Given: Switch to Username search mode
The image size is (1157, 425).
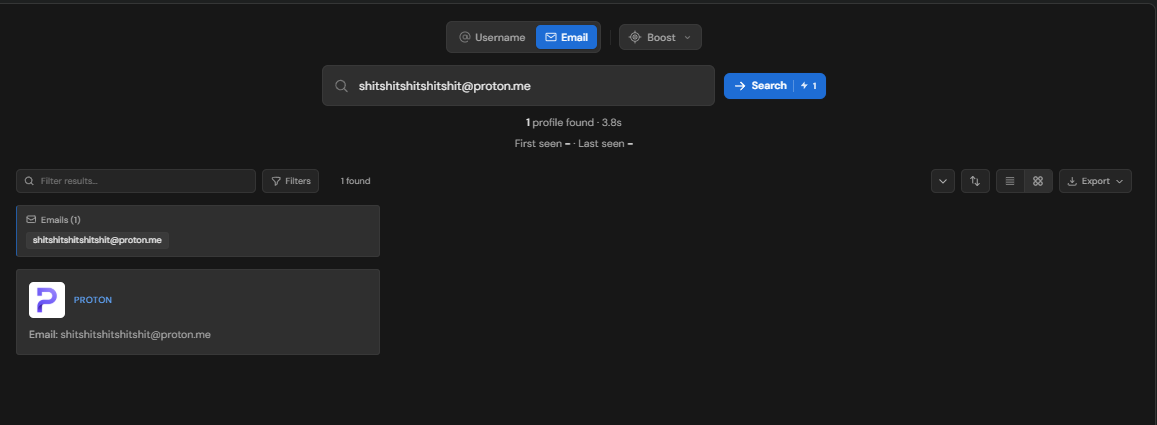Looking at the screenshot, I should coord(492,37).
